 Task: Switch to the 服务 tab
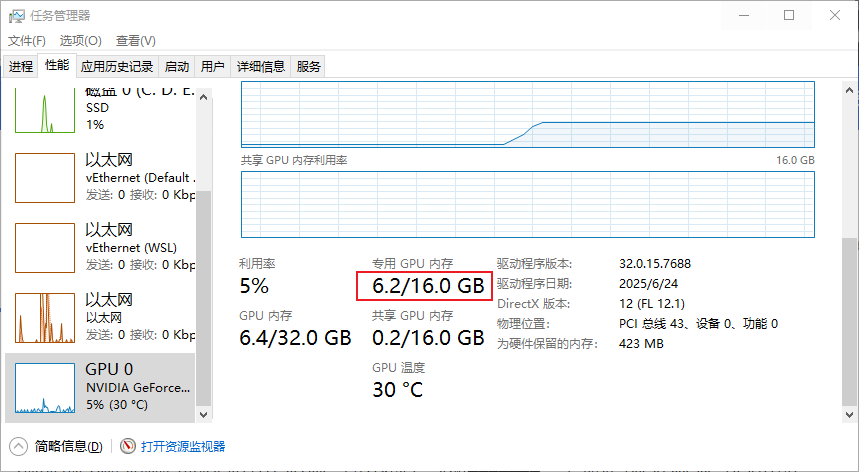click(x=309, y=67)
